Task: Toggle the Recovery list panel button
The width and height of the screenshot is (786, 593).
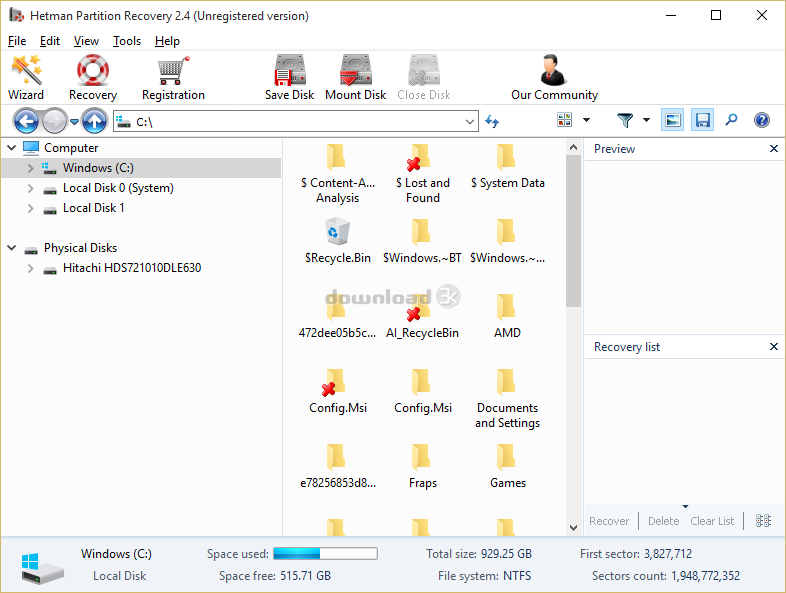Action: pyautogui.click(x=702, y=120)
